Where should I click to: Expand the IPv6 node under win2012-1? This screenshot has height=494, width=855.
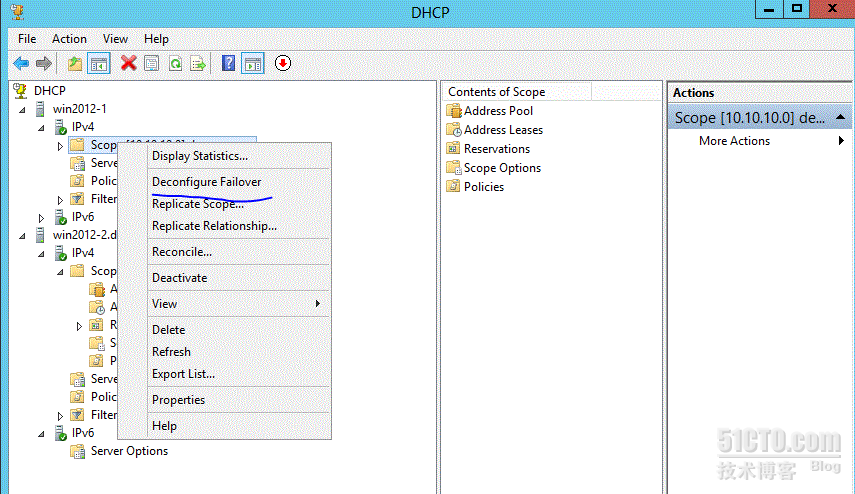pyautogui.click(x=41, y=218)
